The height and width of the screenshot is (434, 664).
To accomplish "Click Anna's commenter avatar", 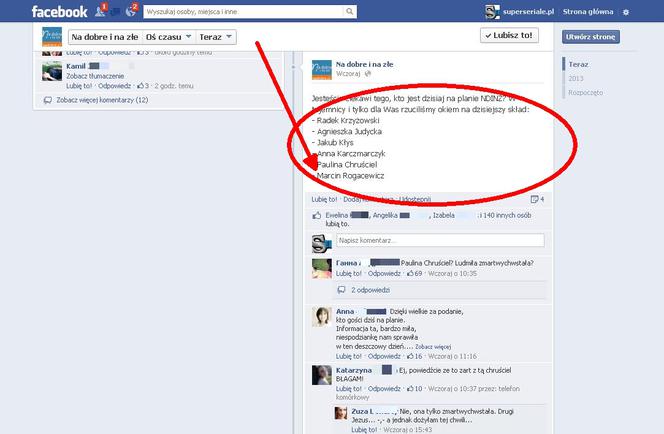I will click(322, 317).
